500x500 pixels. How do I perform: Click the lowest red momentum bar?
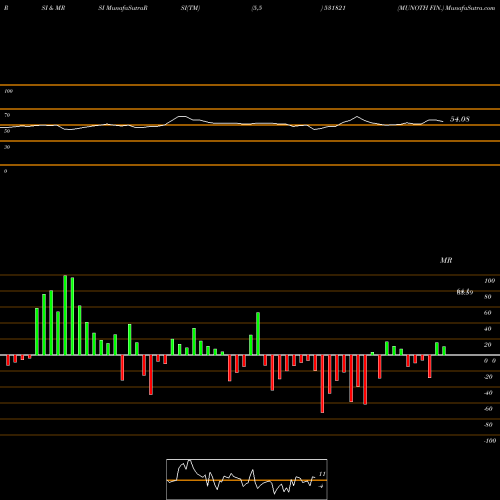click(322, 384)
